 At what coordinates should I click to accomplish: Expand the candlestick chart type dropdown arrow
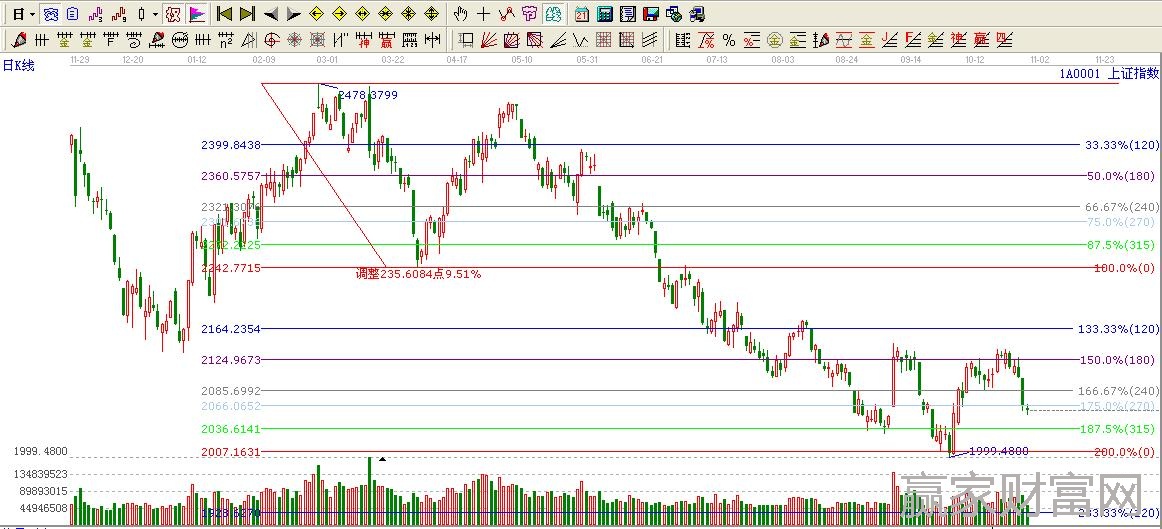pyautogui.click(x=155, y=14)
